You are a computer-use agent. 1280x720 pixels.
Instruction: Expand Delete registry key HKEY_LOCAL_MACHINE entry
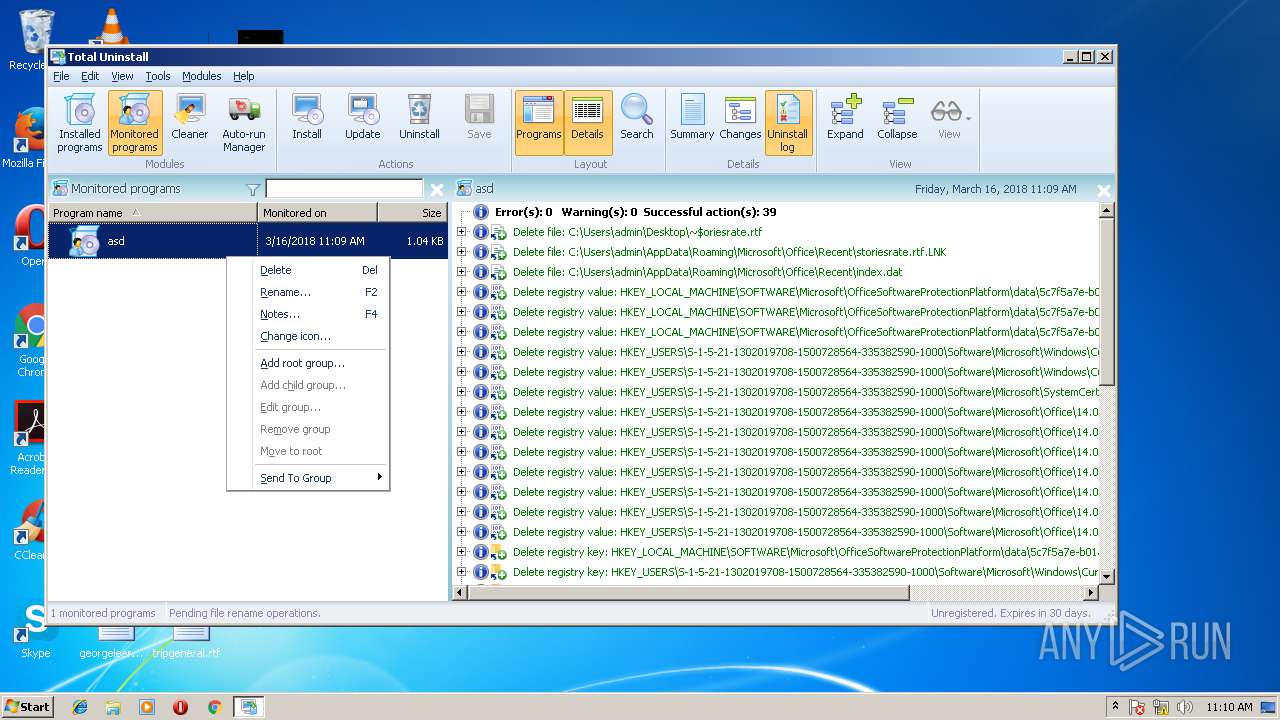pyautogui.click(x=462, y=552)
